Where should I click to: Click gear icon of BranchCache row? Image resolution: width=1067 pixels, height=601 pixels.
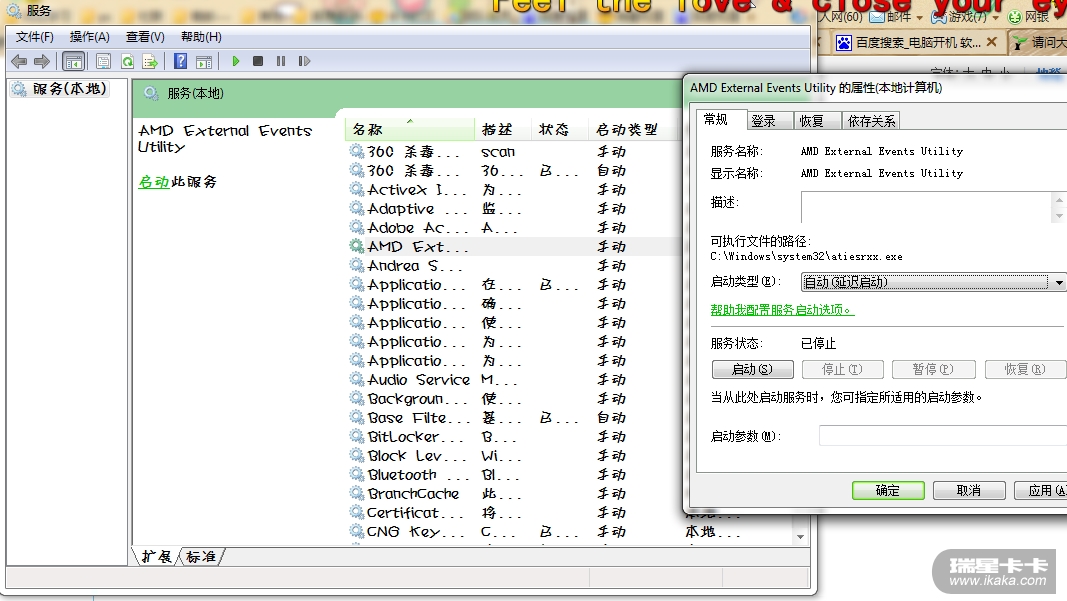pyautogui.click(x=357, y=493)
